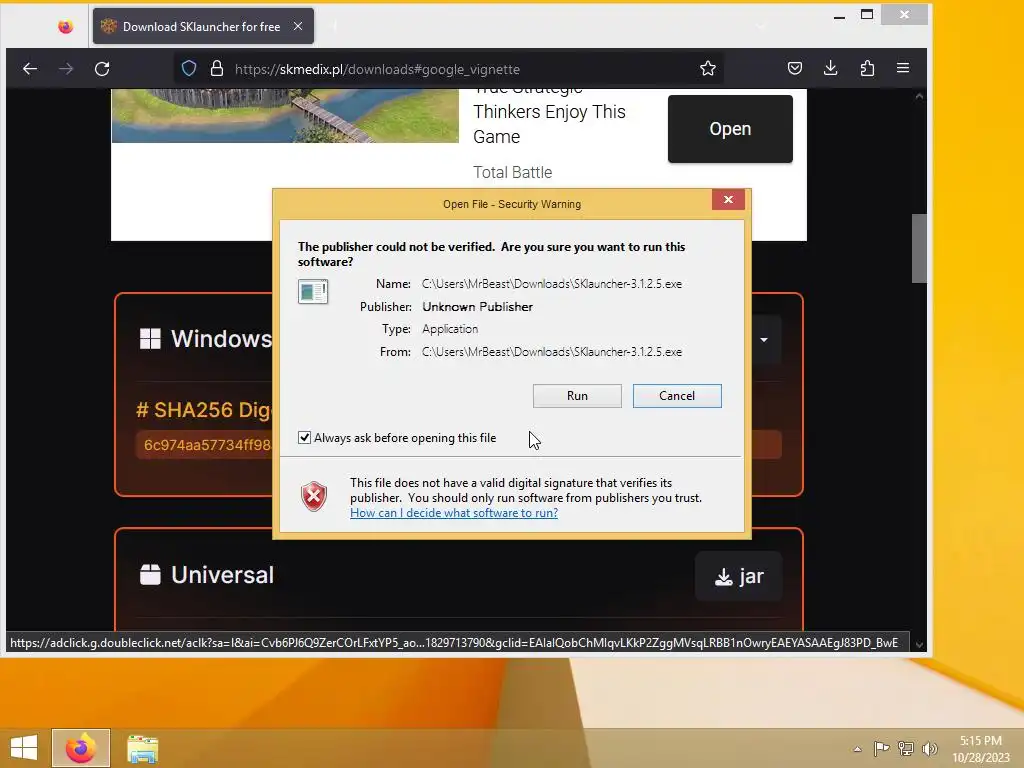Image resolution: width=1024 pixels, height=768 pixels.
Task: Click the taskbar clock showing 5:15 PM
Action: (981, 749)
